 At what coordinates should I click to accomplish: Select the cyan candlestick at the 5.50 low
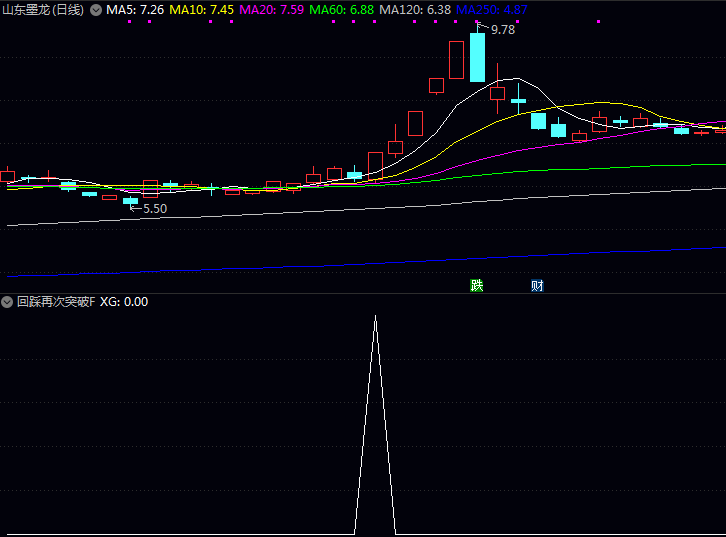click(x=130, y=201)
